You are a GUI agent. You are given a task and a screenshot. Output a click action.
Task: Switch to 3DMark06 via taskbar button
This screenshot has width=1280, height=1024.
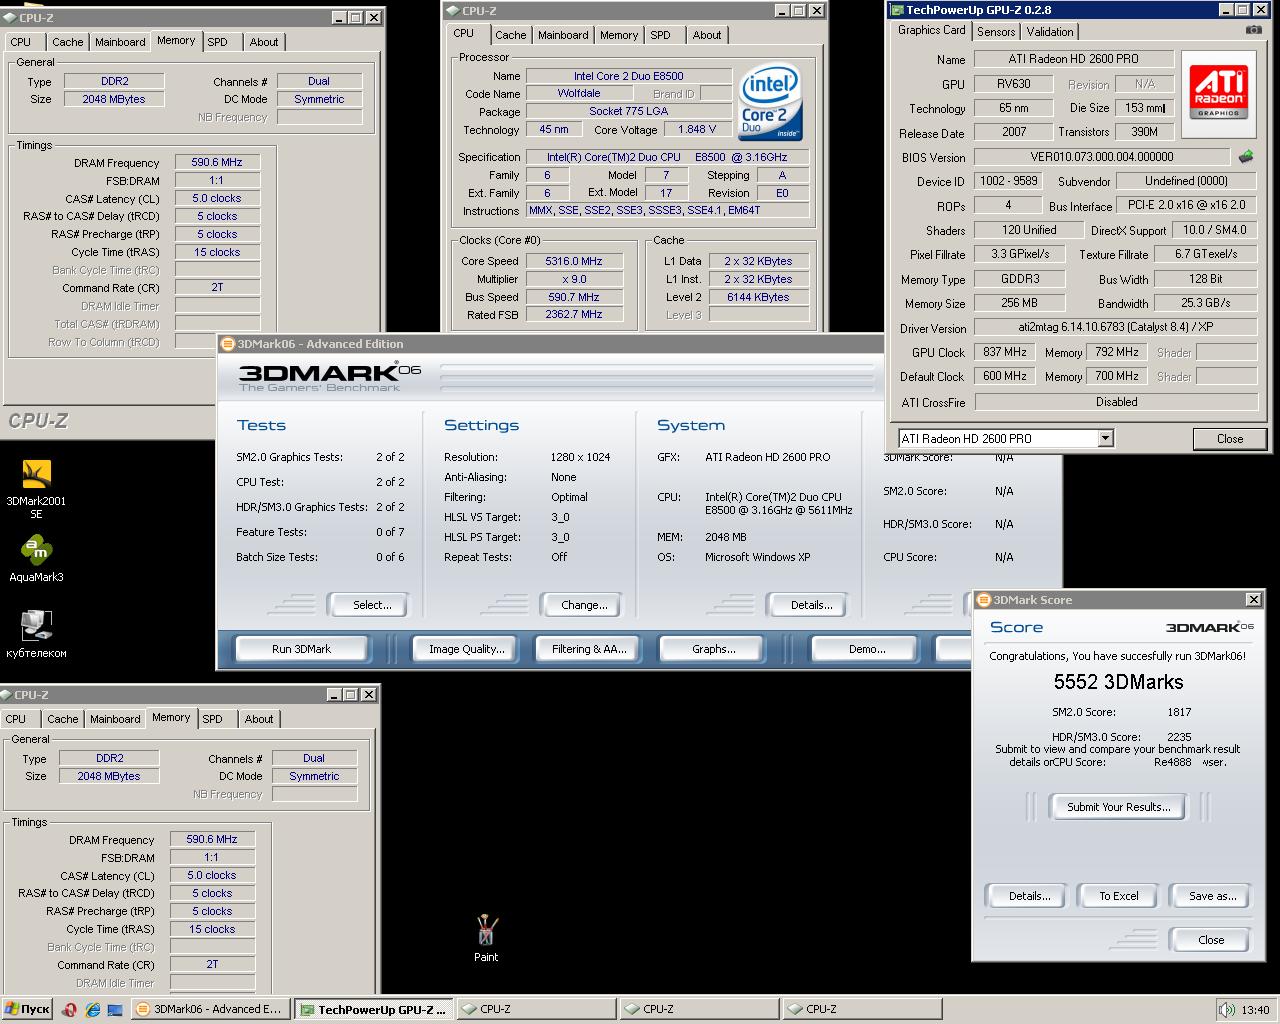(x=210, y=1010)
